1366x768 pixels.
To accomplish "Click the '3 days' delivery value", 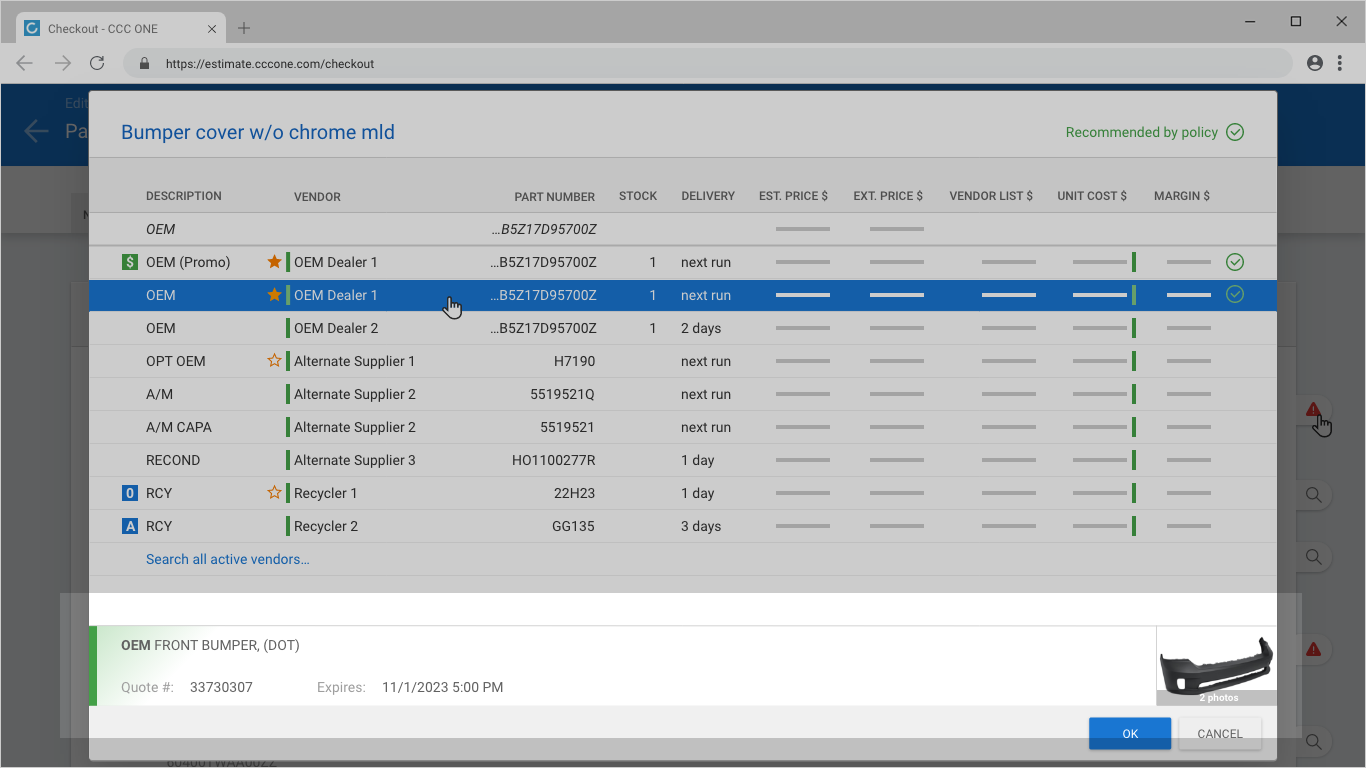I will point(701,526).
